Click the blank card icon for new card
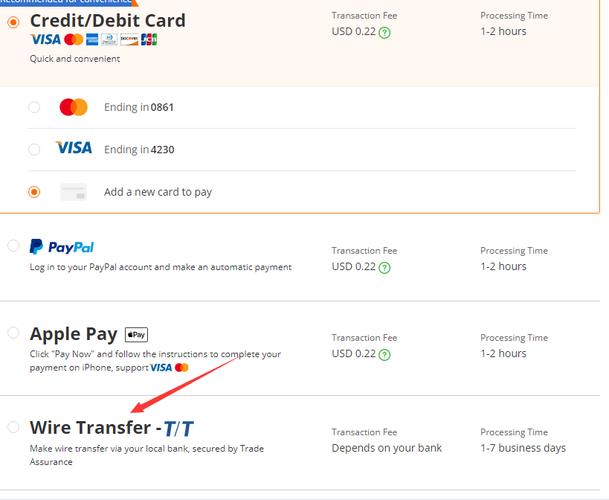The width and height of the screenshot is (609, 500). pos(73,192)
